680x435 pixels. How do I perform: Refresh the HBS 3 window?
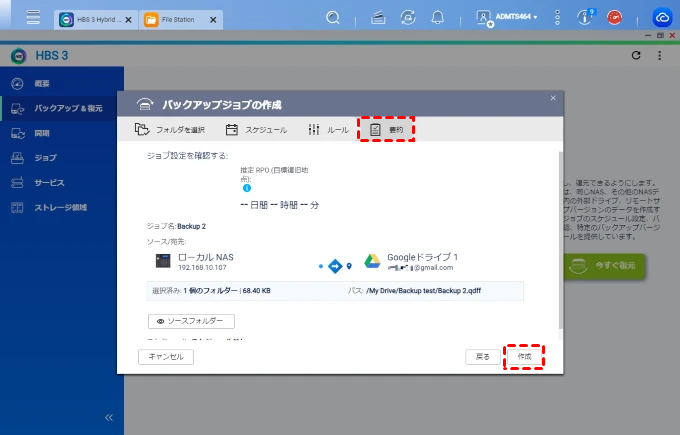pyautogui.click(x=636, y=56)
